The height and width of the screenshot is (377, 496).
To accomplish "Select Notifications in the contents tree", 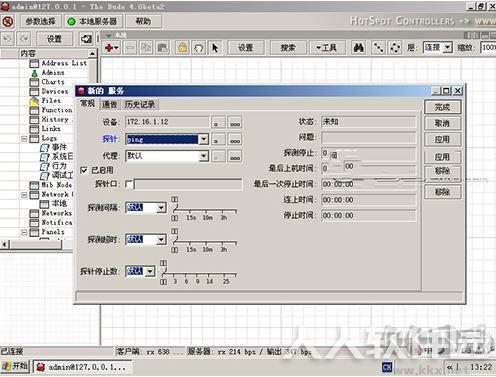I will pyautogui.click(x=51, y=222).
